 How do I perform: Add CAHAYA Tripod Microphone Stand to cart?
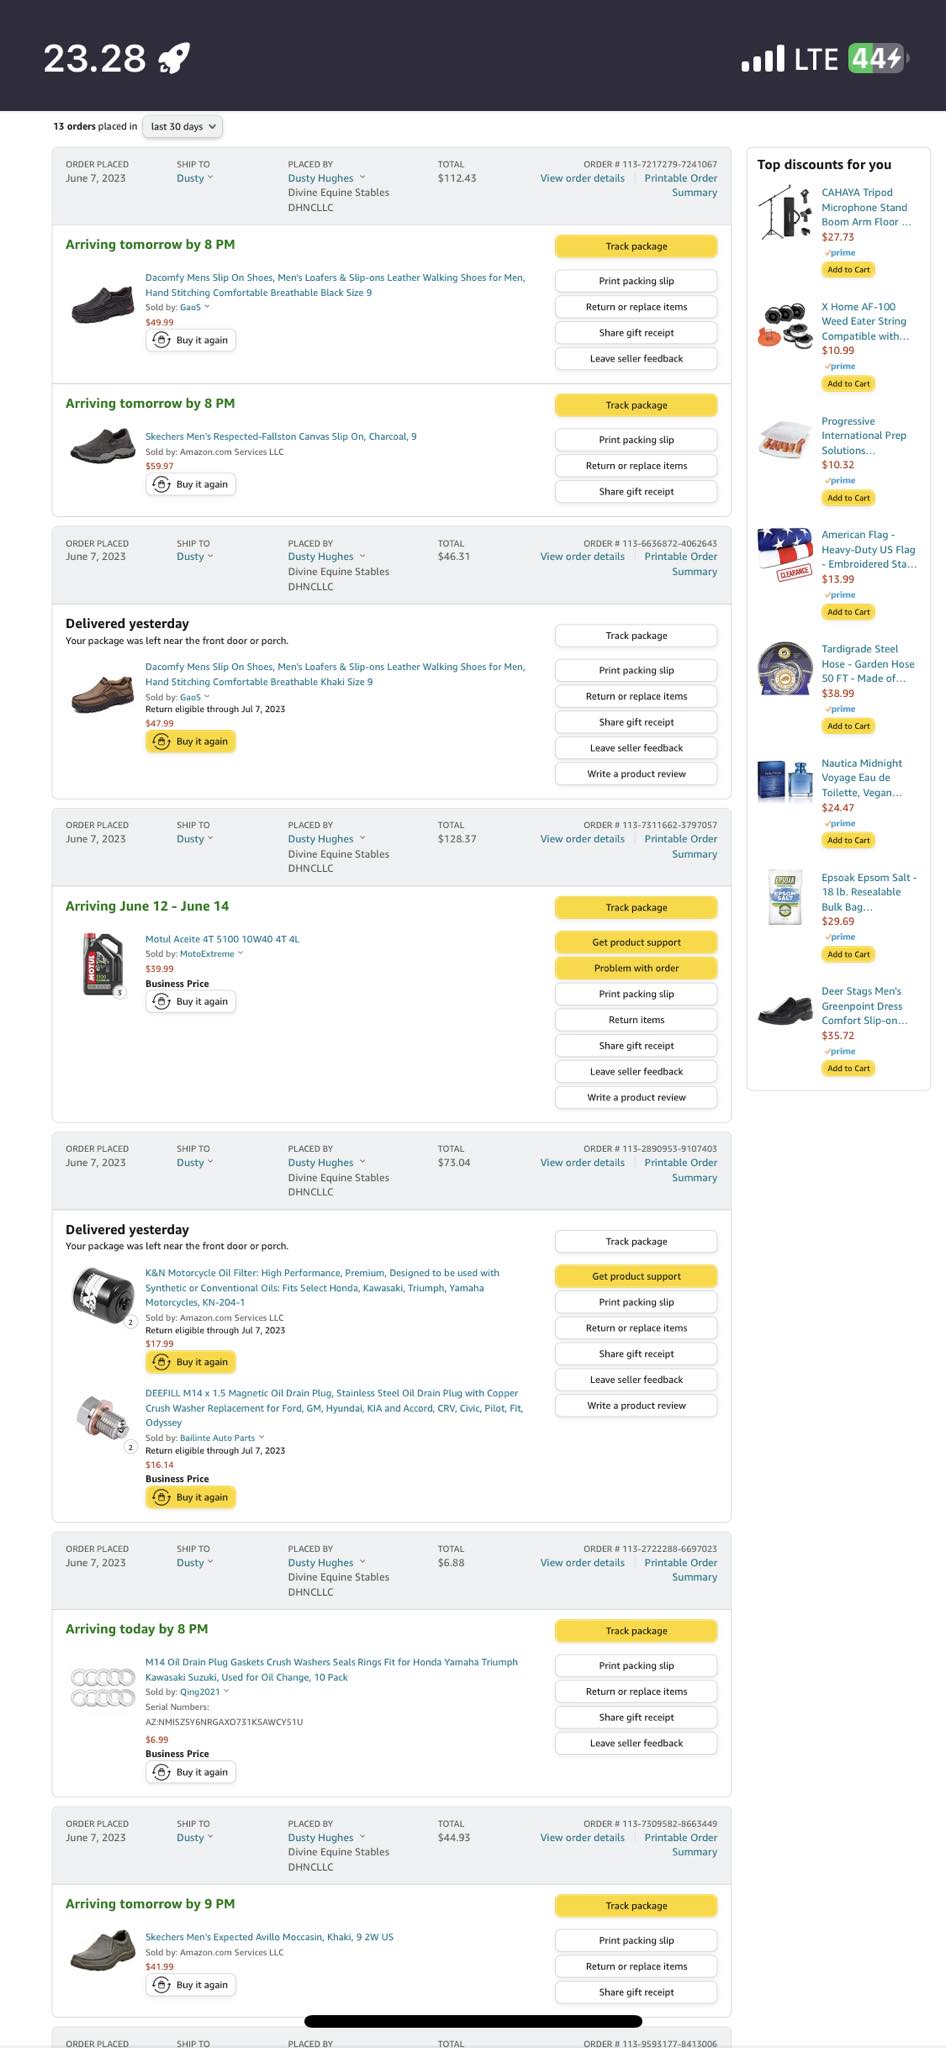[x=848, y=270]
